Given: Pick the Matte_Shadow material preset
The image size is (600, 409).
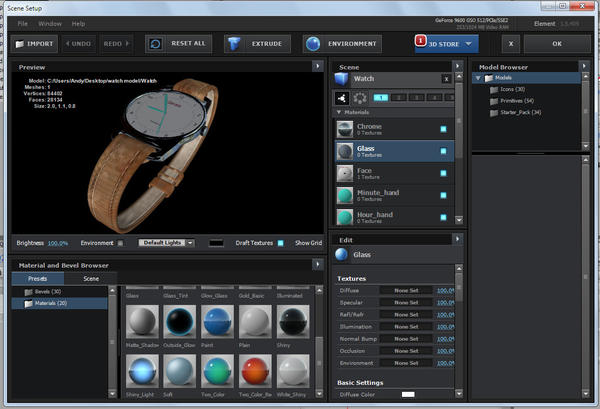Looking at the screenshot, I should pyautogui.click(x=142, y=322).
